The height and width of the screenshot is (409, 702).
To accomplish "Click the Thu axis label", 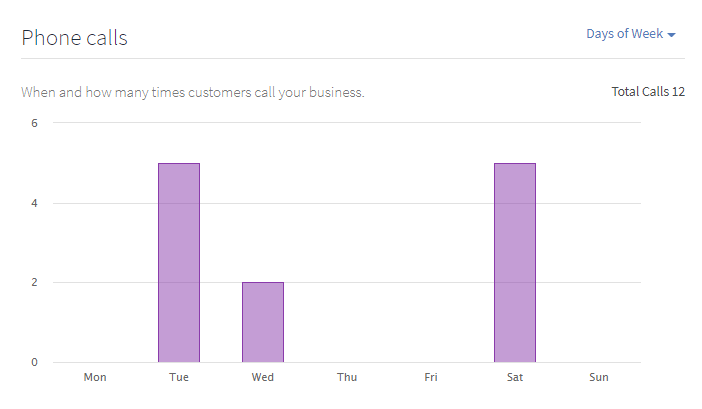I will click(347, 377).
